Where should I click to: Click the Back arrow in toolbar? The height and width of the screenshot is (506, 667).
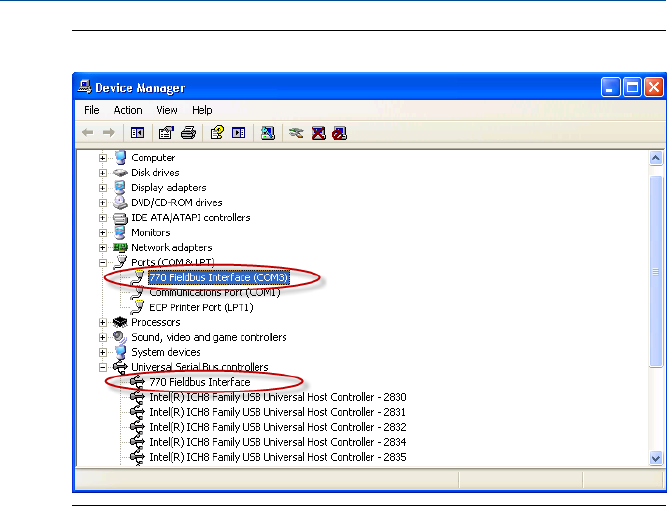coord(88,132)
